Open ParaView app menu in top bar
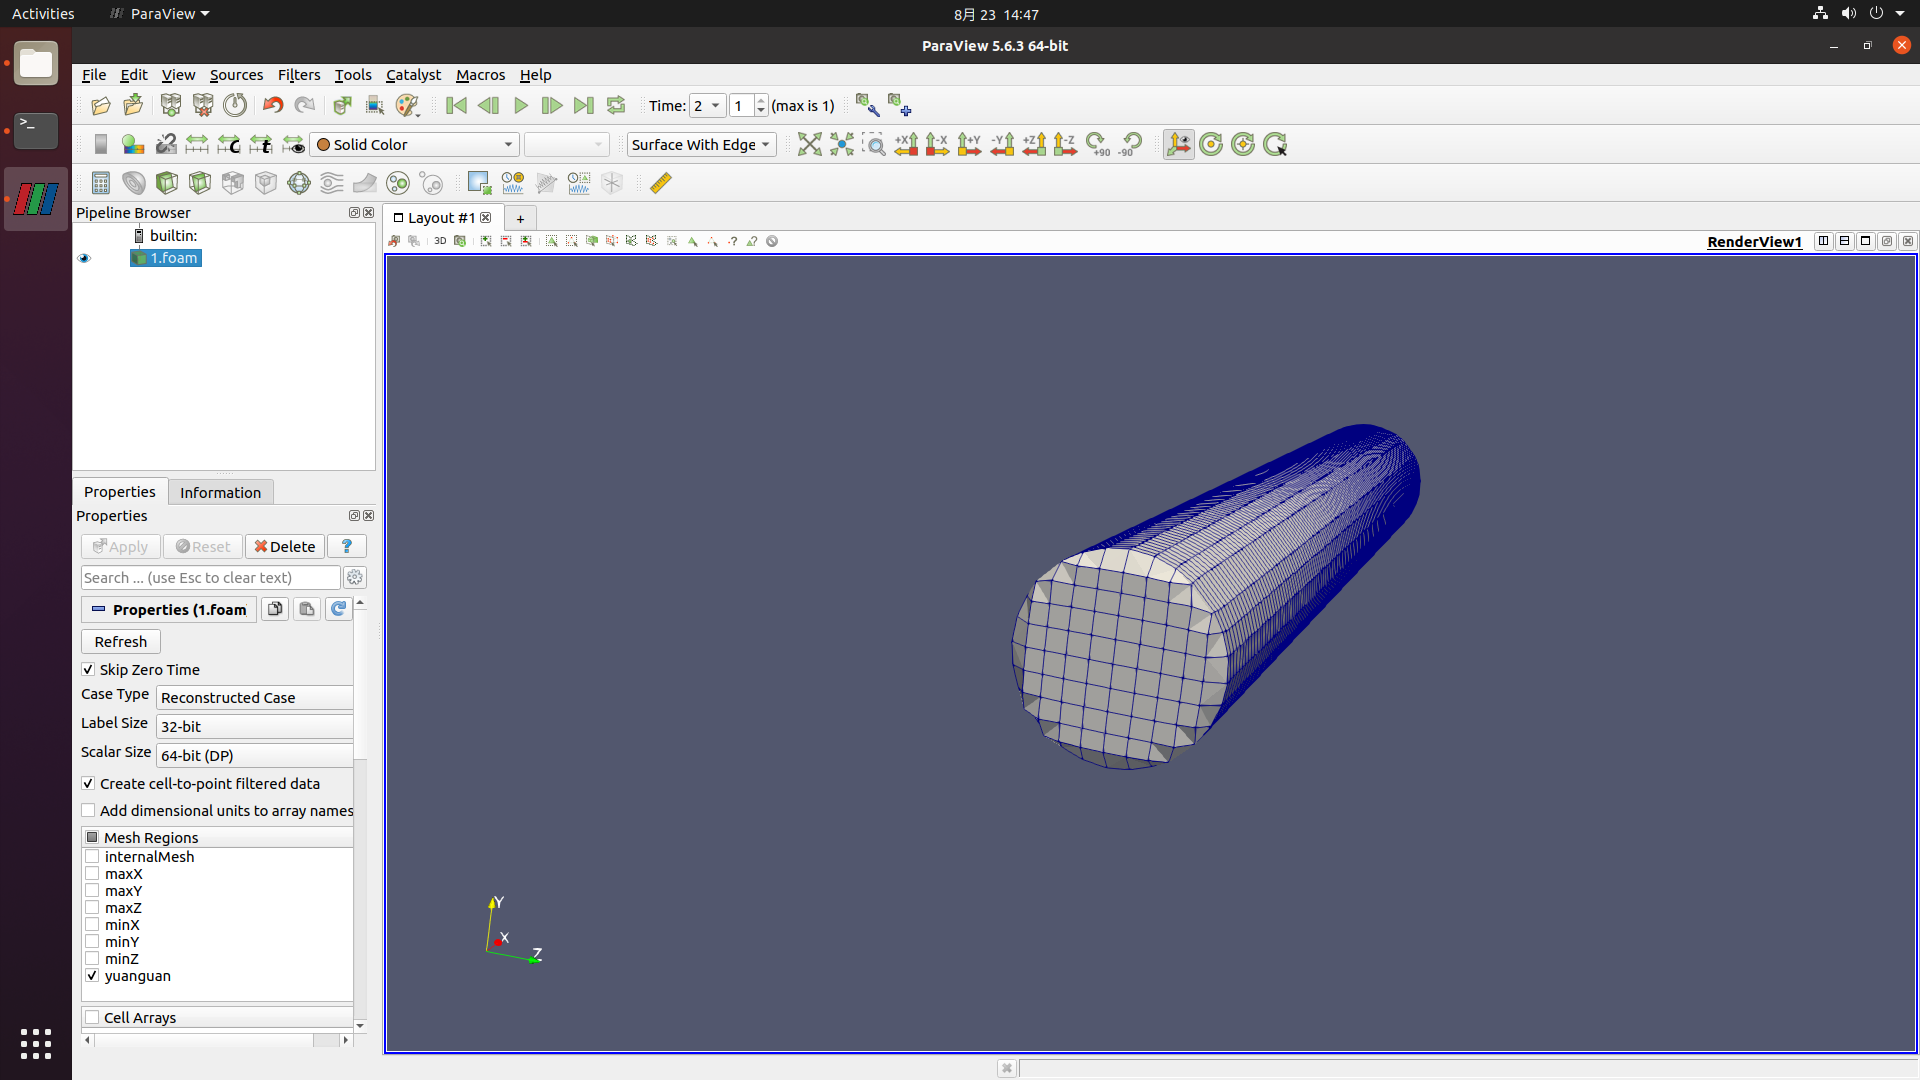 (160, 14)
